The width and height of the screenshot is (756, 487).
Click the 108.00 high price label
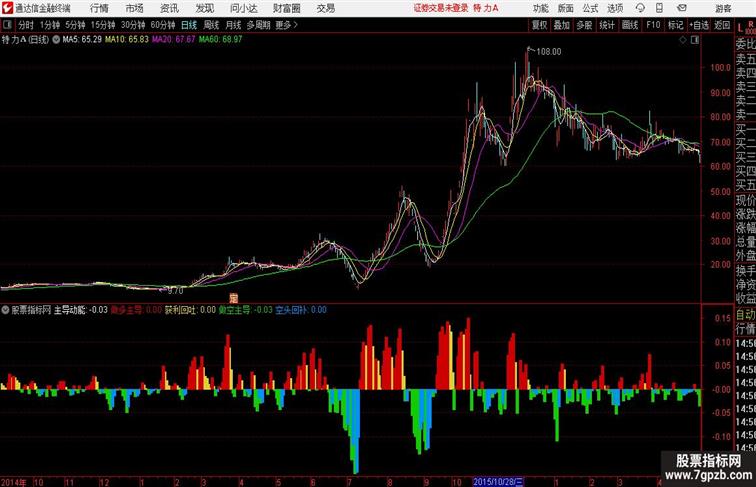[549, 52]
